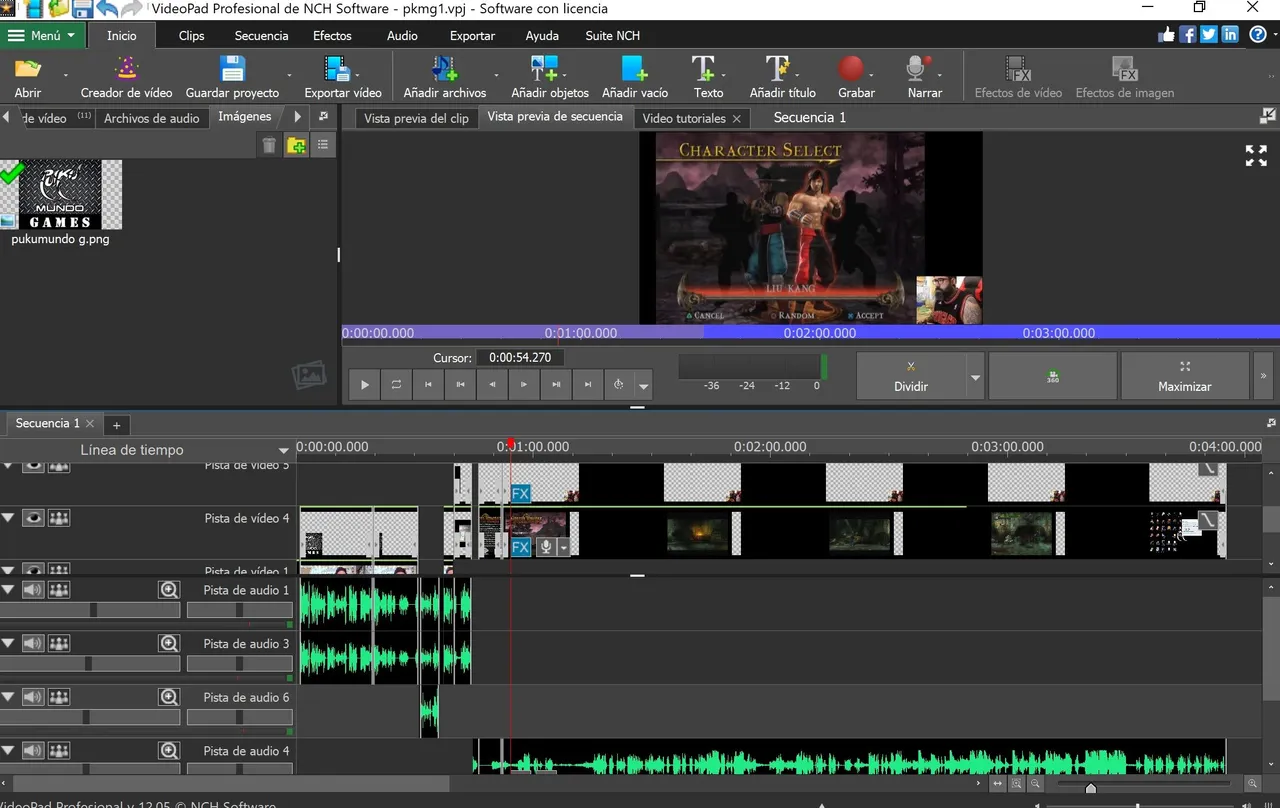Screen dimensions: 1280x808
Task: Click the Dividir button
Action: (x=911, y=376)
